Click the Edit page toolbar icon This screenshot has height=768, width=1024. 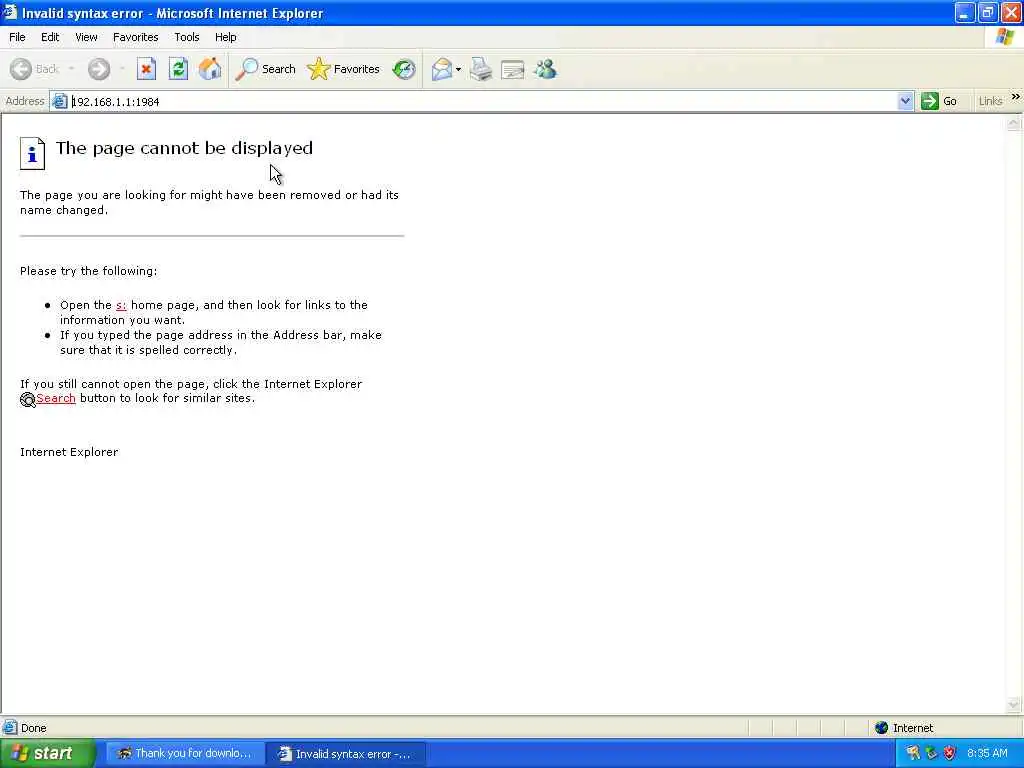coord(513,69)
